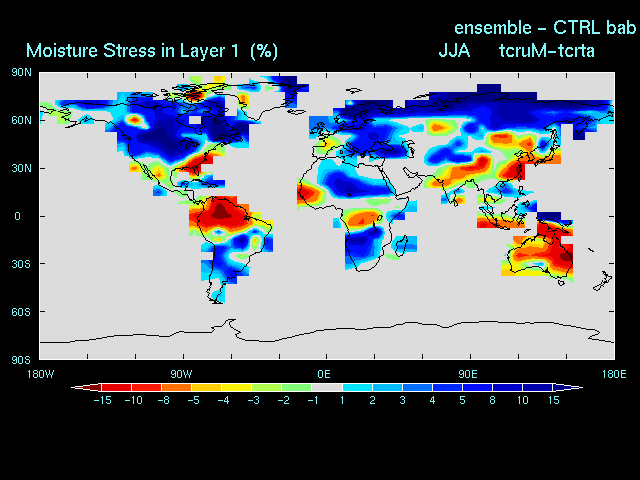Click the -15 colorbar tick value
This screenshot has height=480, width=640.
[x=102, y=400]
